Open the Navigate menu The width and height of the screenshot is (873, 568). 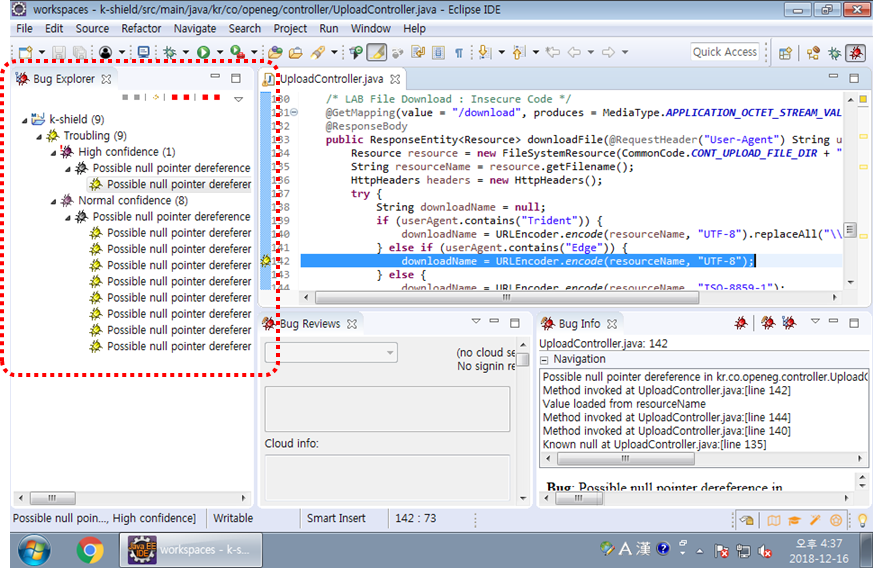195,28
